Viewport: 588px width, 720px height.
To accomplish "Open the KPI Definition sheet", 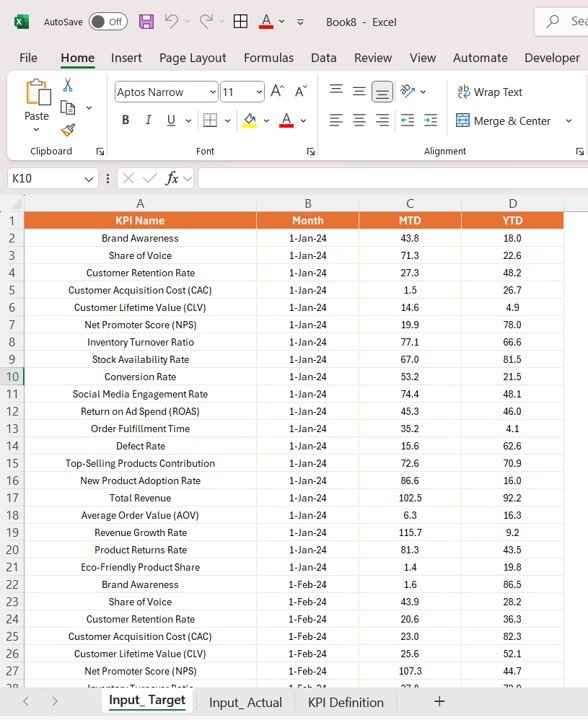I will 346,702.
